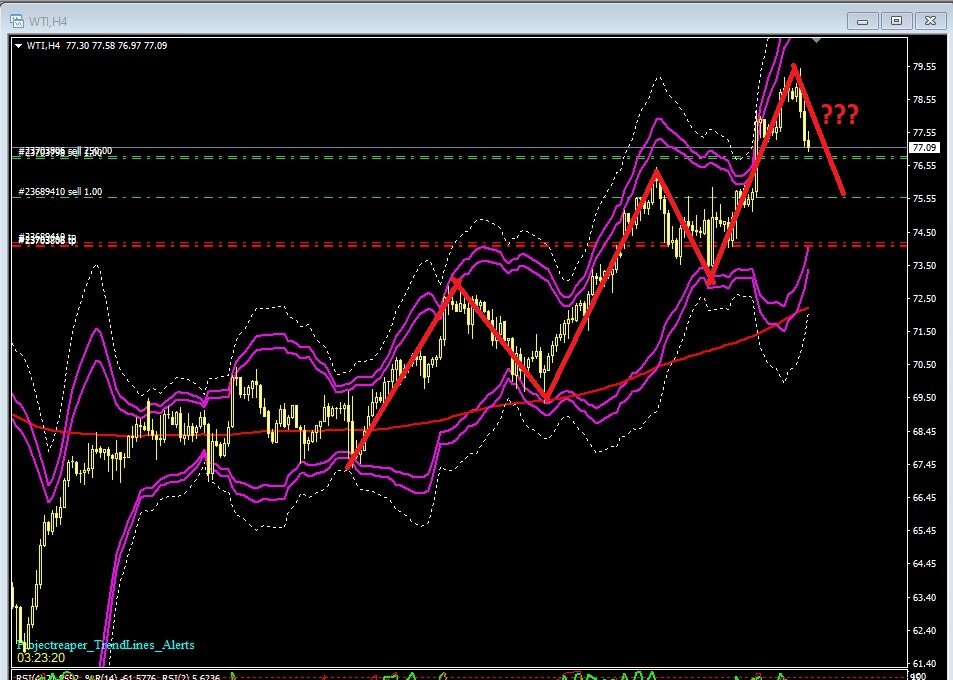This screenshot has height=680, width=953.
Task: Click the 72.50 price scale label
Action: pos(924,298)
